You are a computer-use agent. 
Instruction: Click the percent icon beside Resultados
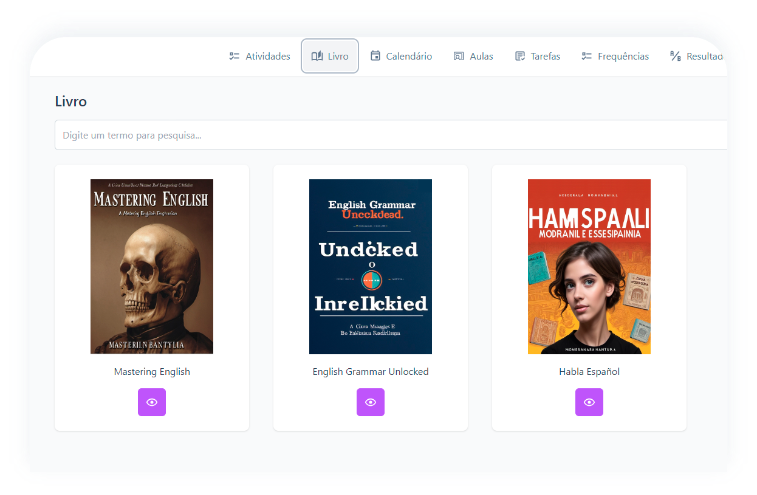point(675,57)
